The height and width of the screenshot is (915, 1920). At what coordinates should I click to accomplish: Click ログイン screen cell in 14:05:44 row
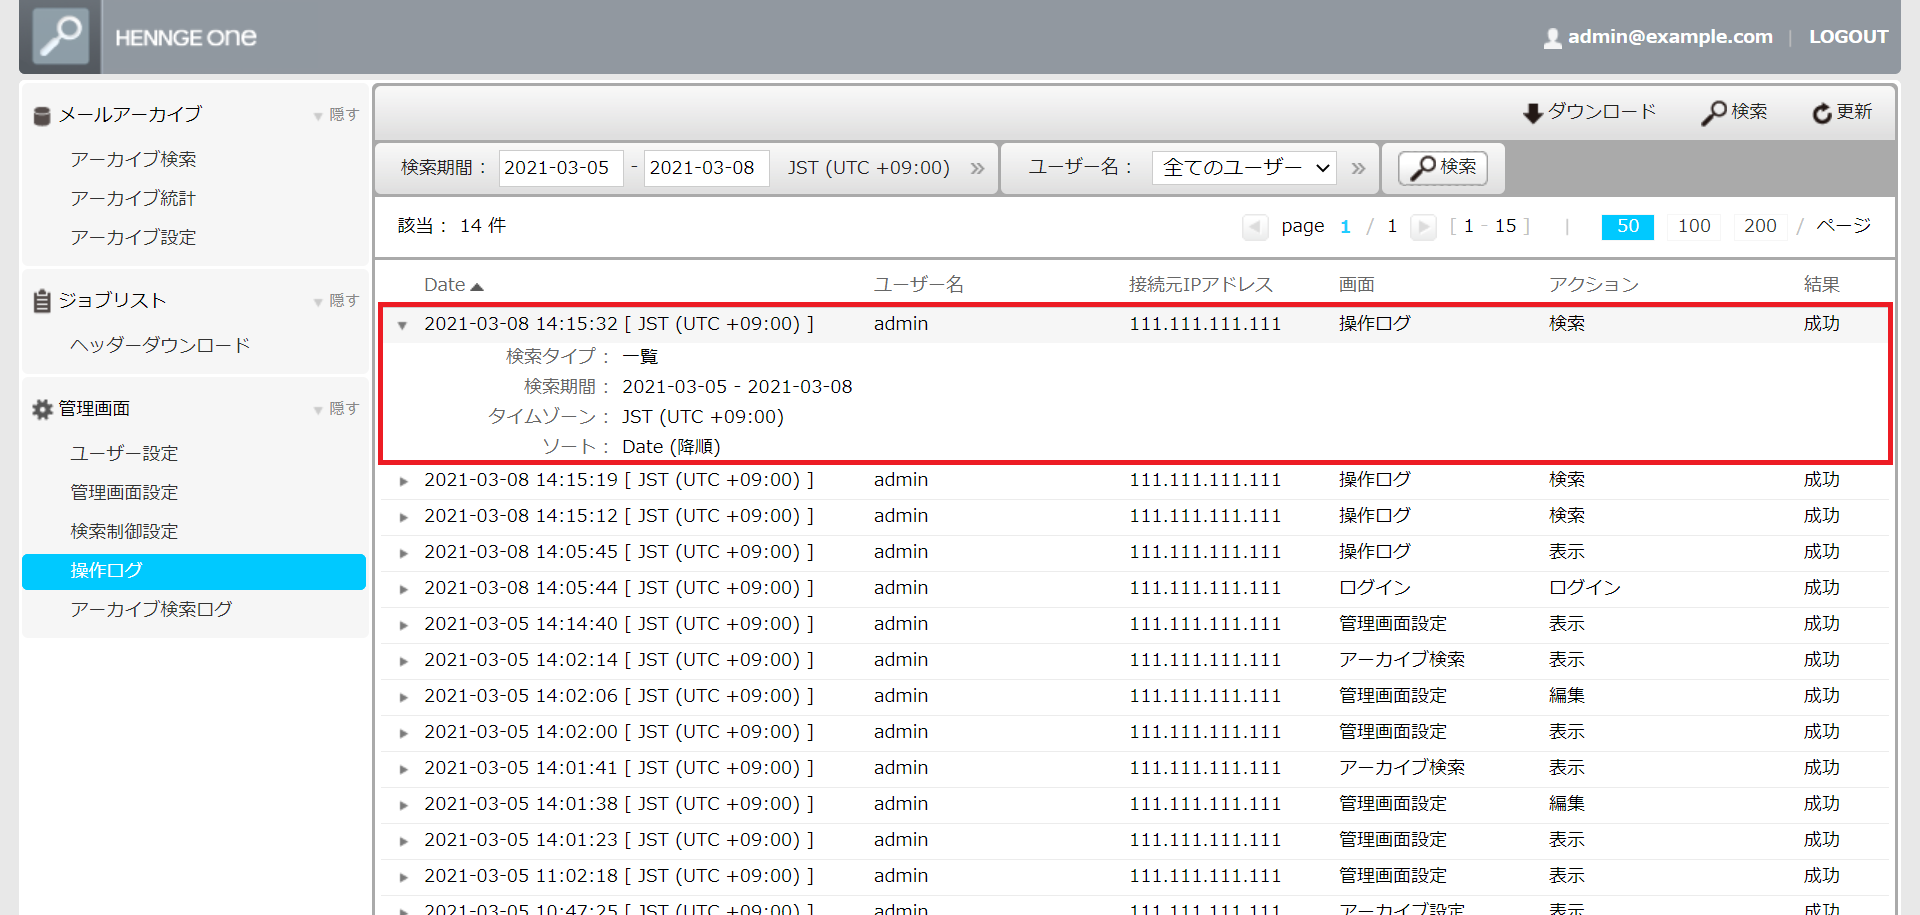pyautogui.click(x=1375, y=588)
